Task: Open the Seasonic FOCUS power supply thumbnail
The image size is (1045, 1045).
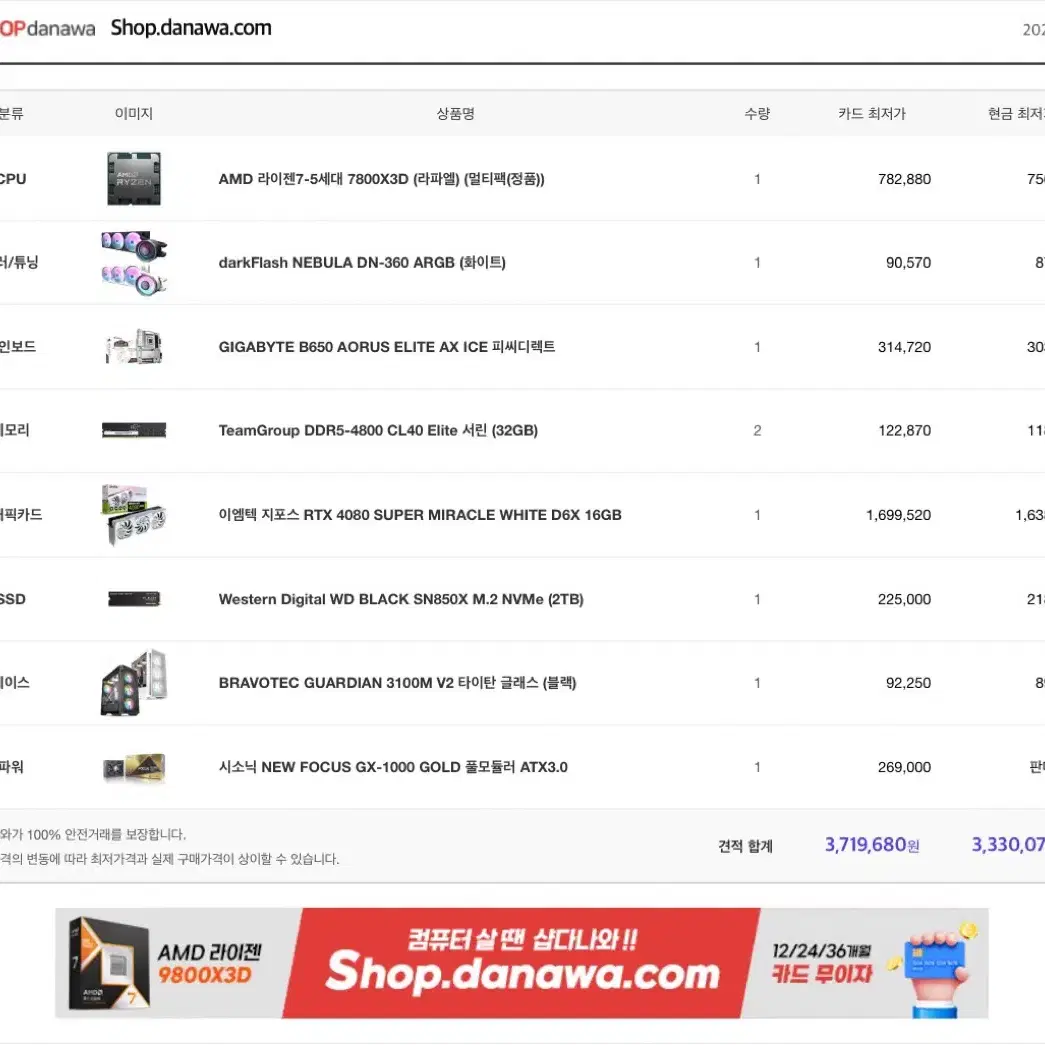Action: coord(134,767)
